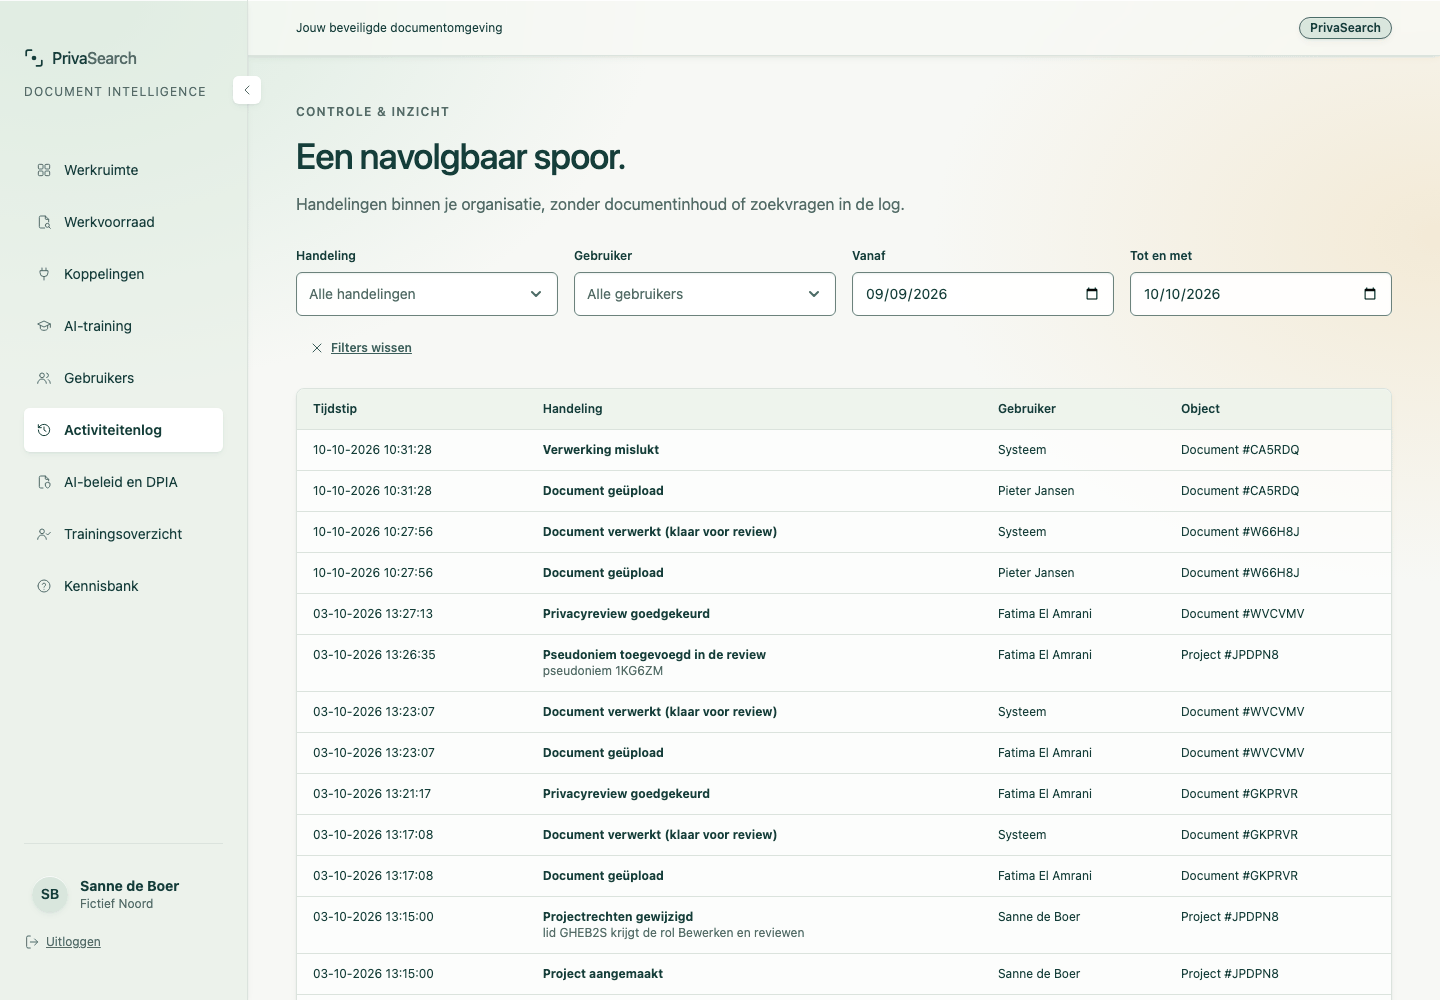The width and height of the screenshot is (1440, 1000).
Task: Click the PrivaSearch badge in the header
Action: click(1345, 28)
